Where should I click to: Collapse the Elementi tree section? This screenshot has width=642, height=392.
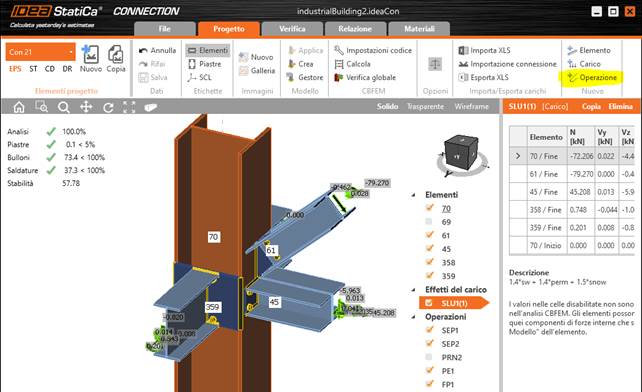(413, 195)
